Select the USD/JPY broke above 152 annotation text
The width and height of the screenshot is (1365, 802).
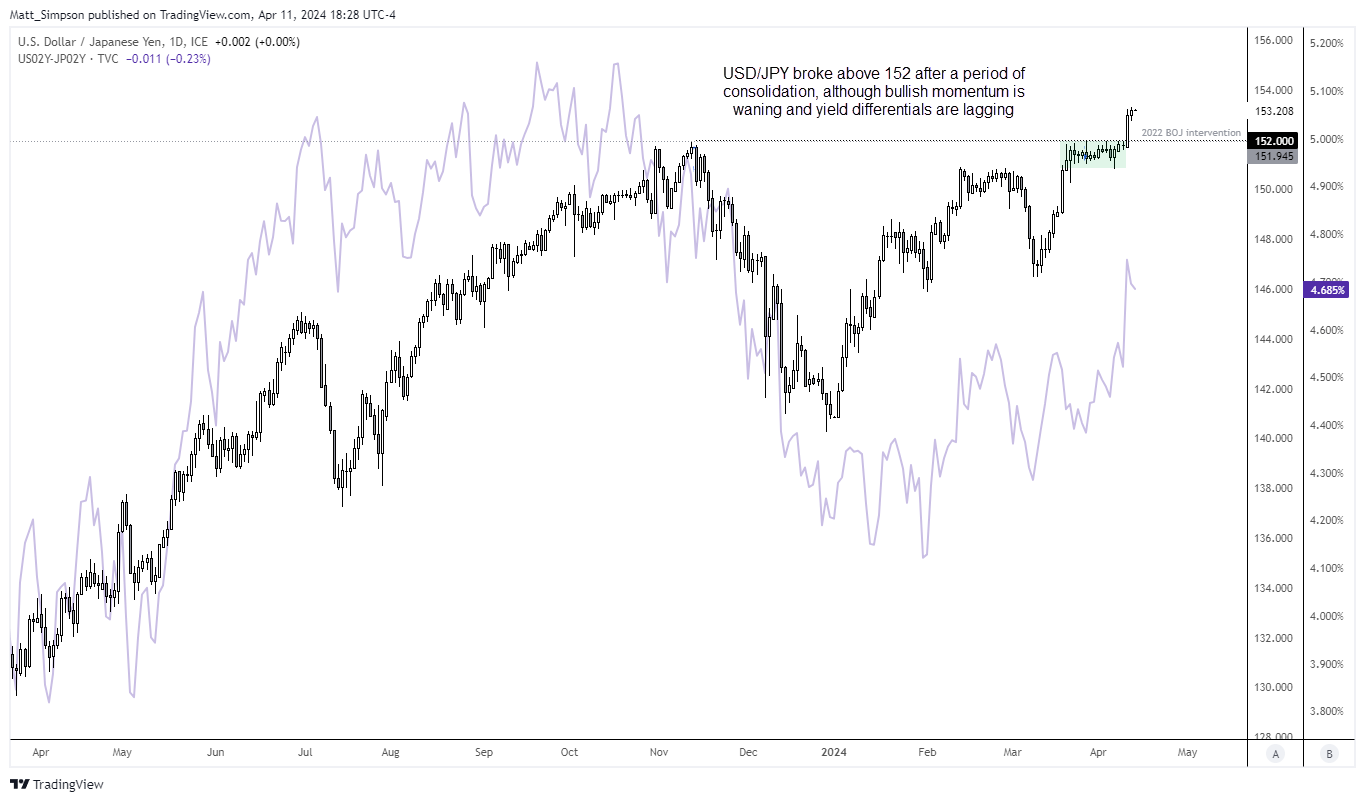(x=873, y=92)
